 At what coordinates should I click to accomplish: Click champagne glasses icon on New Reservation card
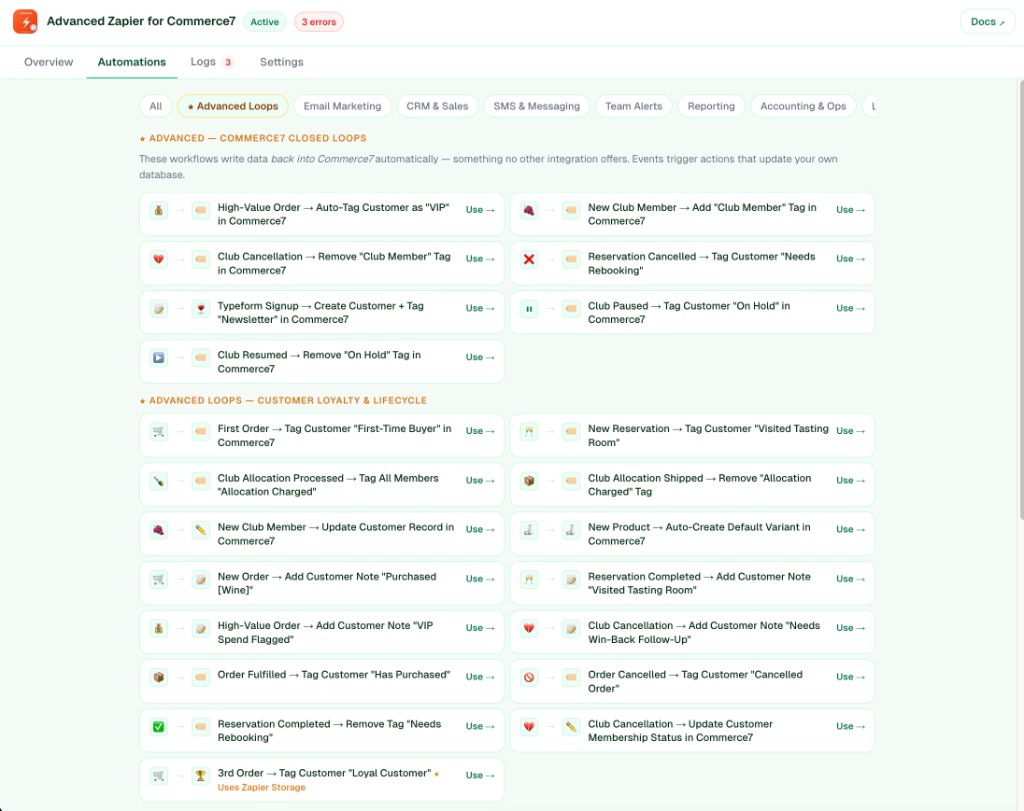(x=529, y=432)
